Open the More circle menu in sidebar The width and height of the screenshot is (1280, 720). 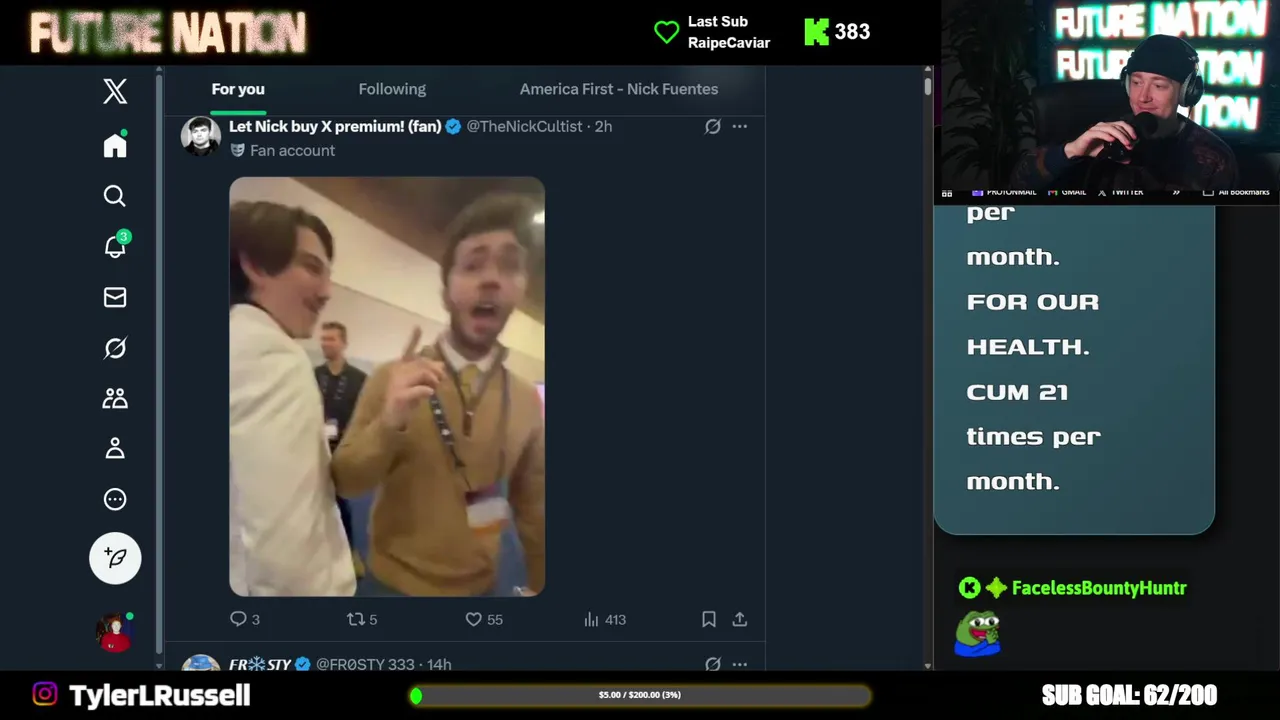point(115,499)
